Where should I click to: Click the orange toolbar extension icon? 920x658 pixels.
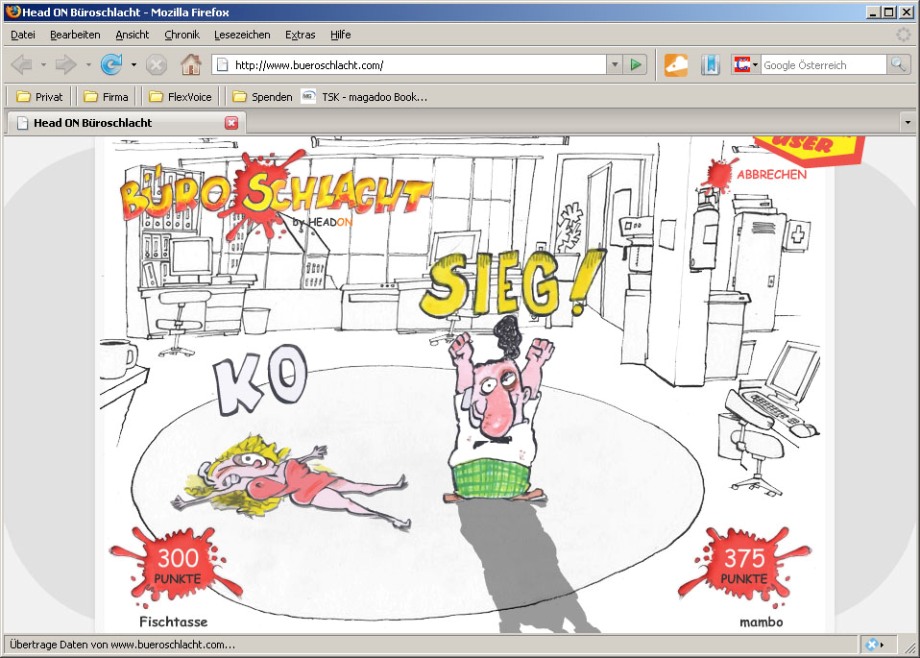[676, 65]
